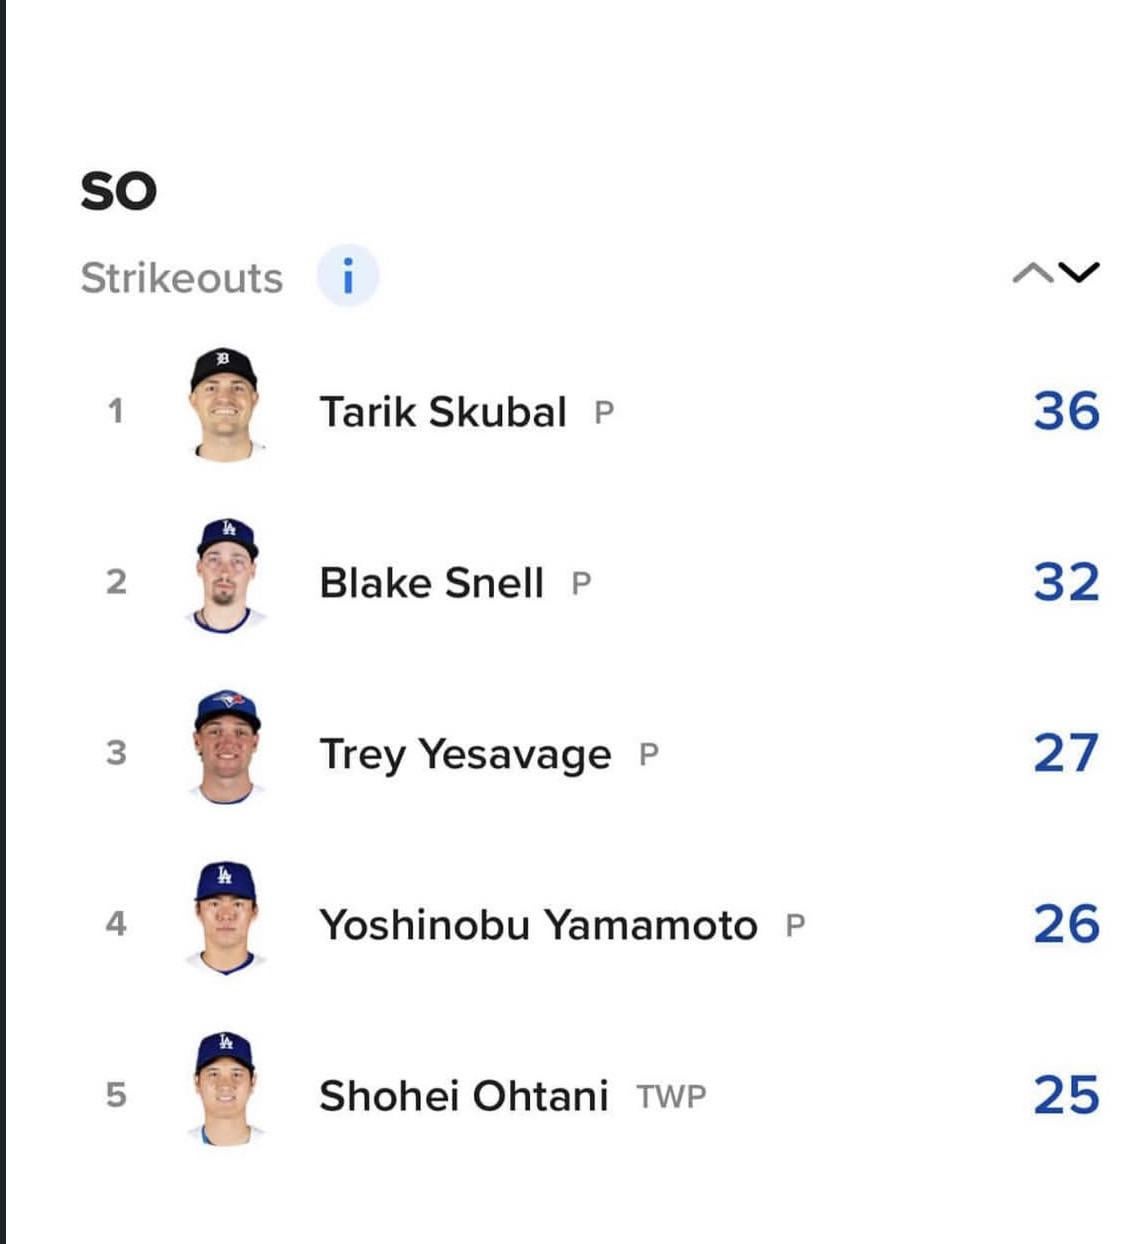Go to Blake Snell's name link
Image resolution: width=1147 pixels, height=1244 pixels.
pos(431,583)
